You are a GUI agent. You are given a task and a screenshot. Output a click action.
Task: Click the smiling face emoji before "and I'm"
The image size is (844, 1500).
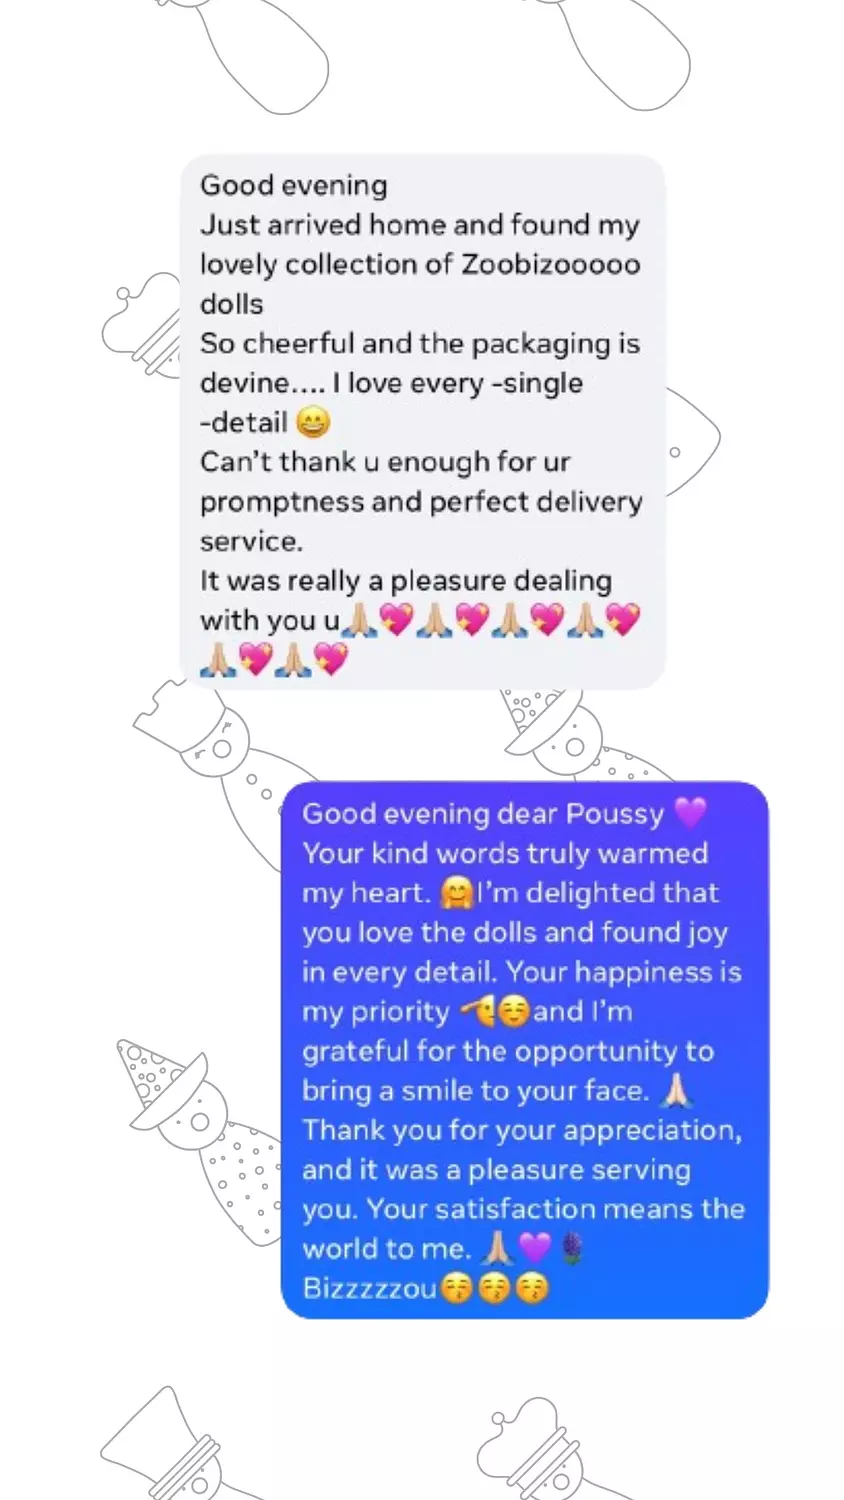tap(513, 1012)
